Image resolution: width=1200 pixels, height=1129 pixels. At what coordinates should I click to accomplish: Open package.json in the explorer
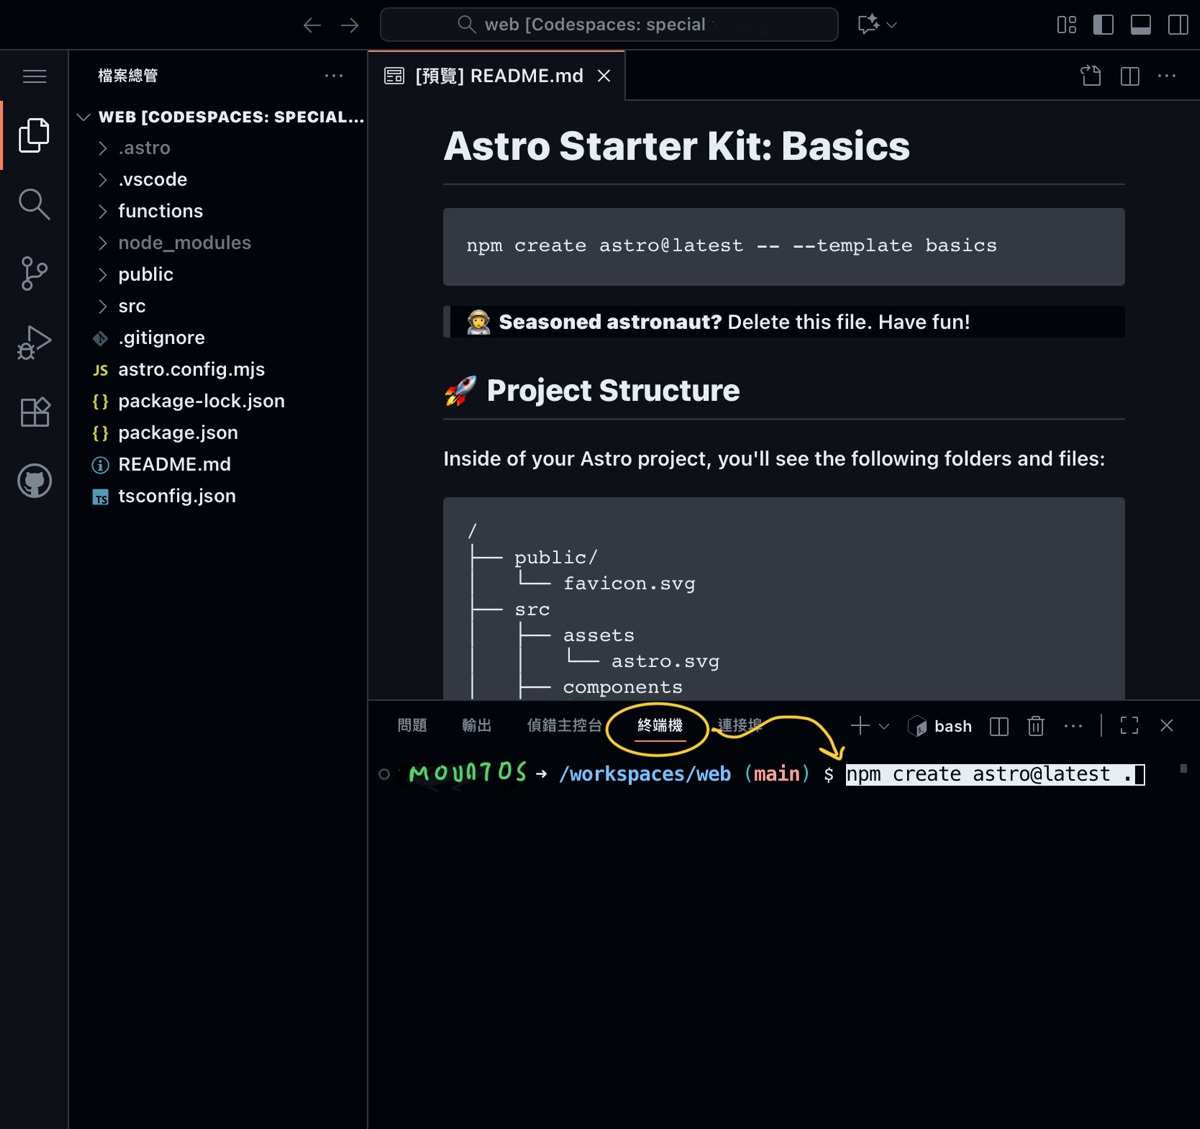tap(218, 433)
